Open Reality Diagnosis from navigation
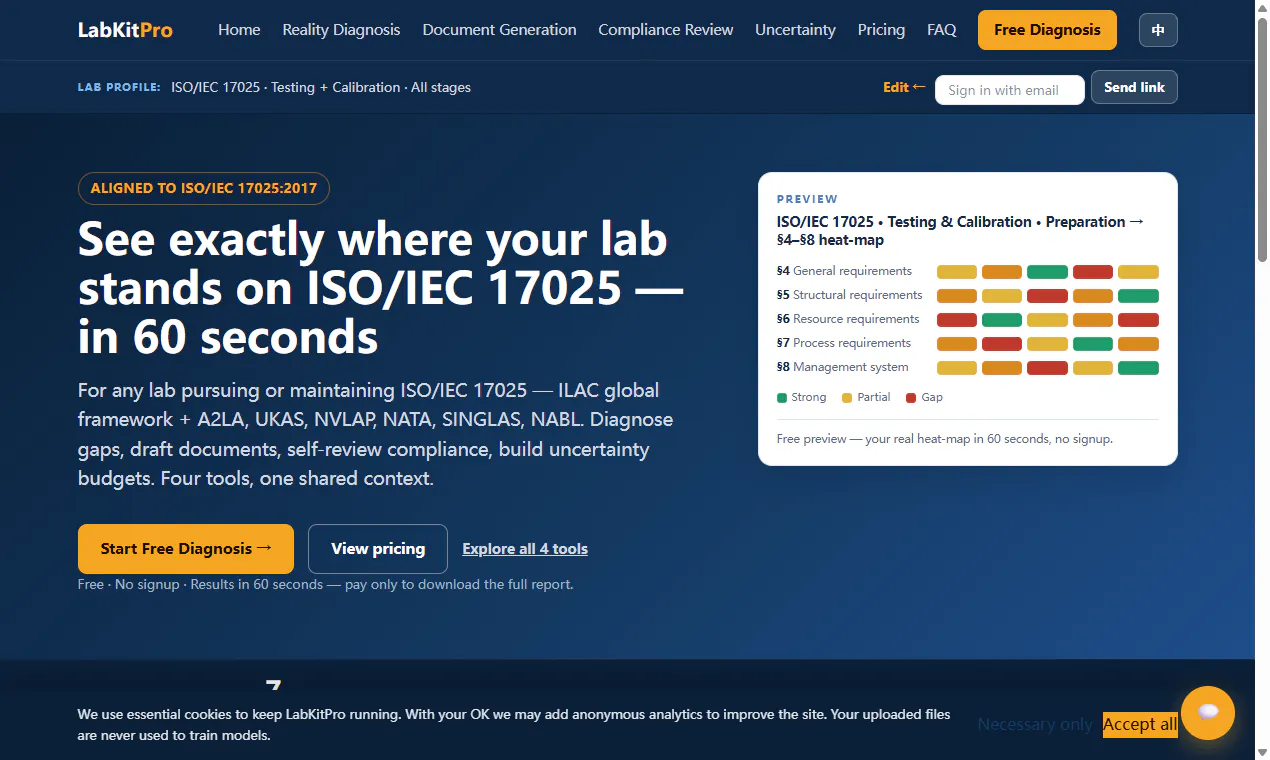 pyautogui.click(x=341, y=30)
